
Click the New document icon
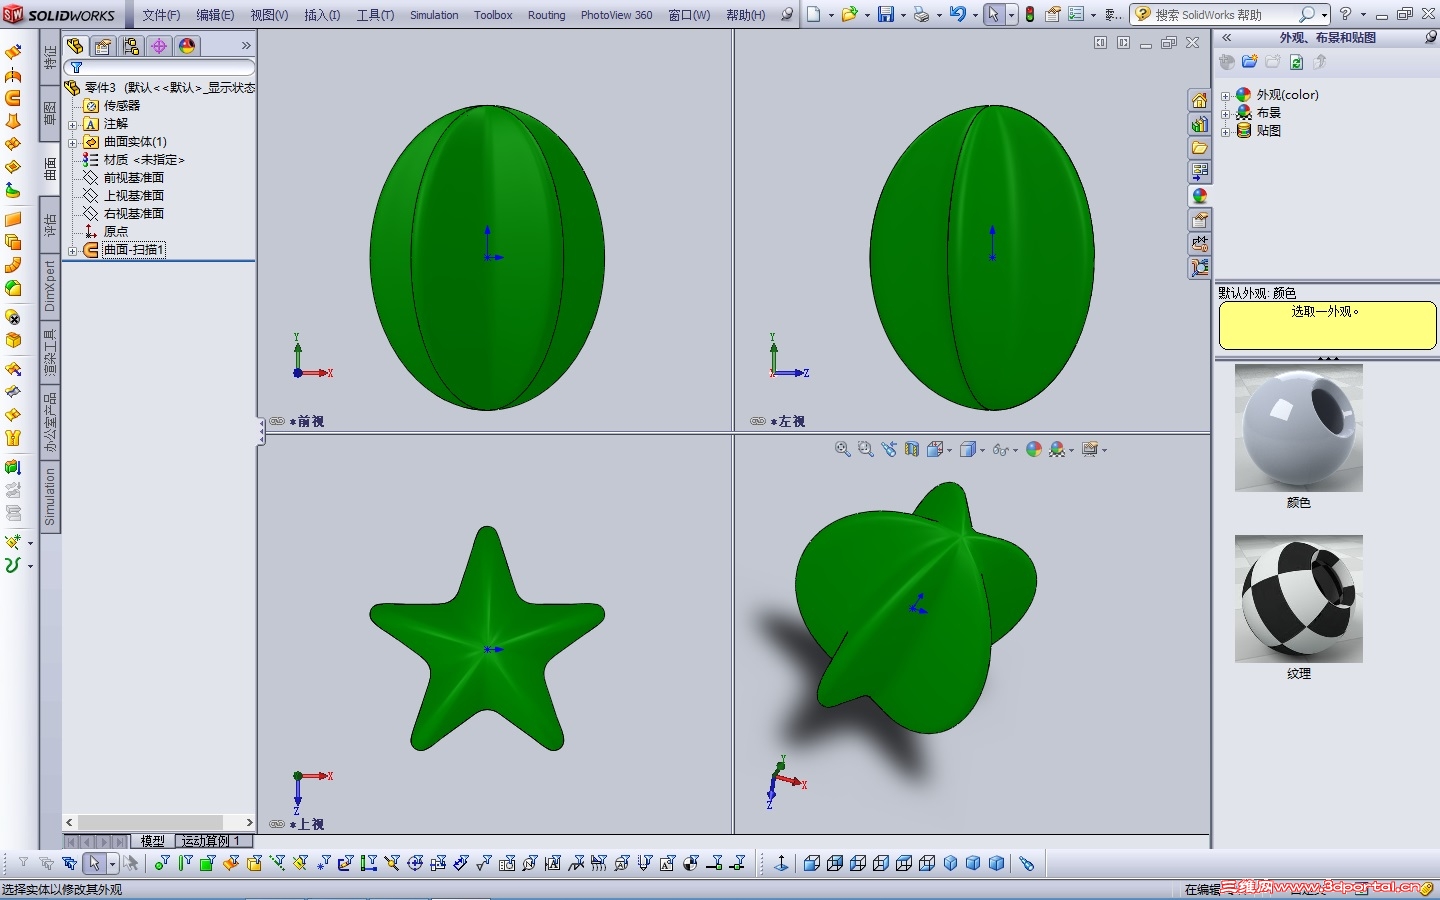(814, 14)
